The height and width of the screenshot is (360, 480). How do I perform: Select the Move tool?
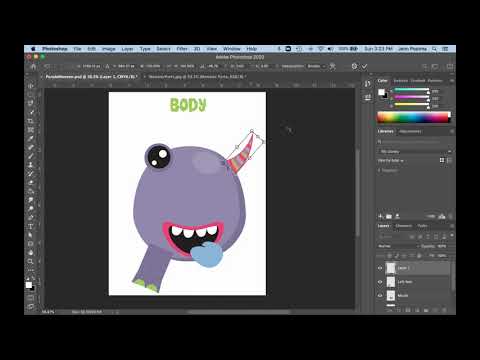(x=31, y=86)
